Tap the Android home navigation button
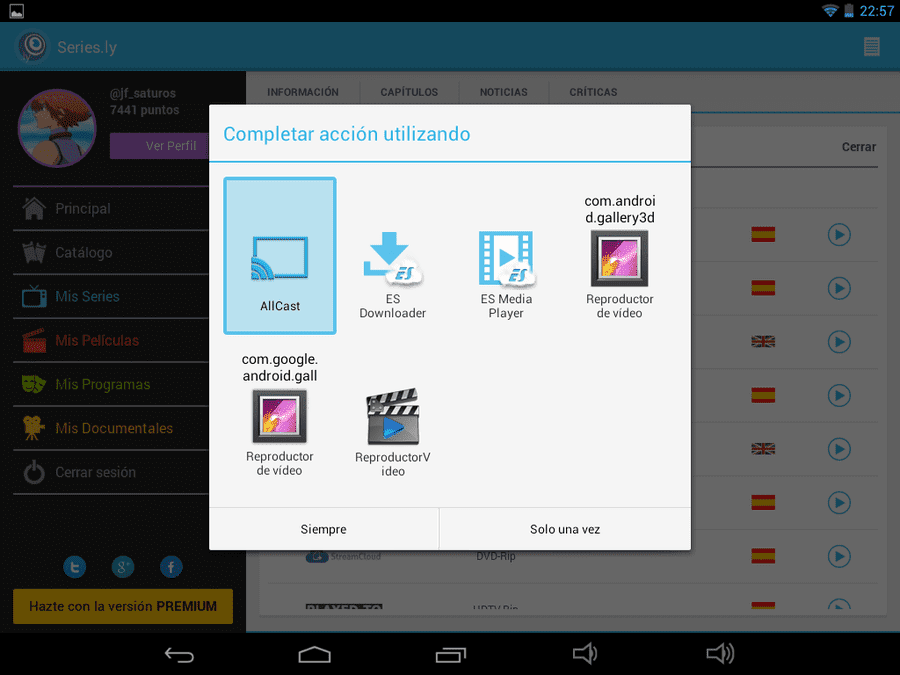 pyautogui.click(x=315, y=654)
